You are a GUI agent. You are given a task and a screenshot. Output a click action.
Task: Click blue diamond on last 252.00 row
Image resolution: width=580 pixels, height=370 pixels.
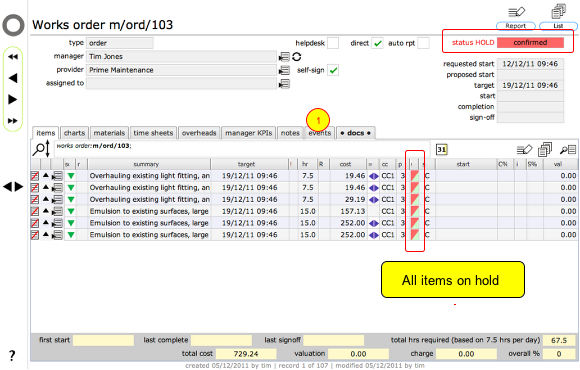pos(374,235)
